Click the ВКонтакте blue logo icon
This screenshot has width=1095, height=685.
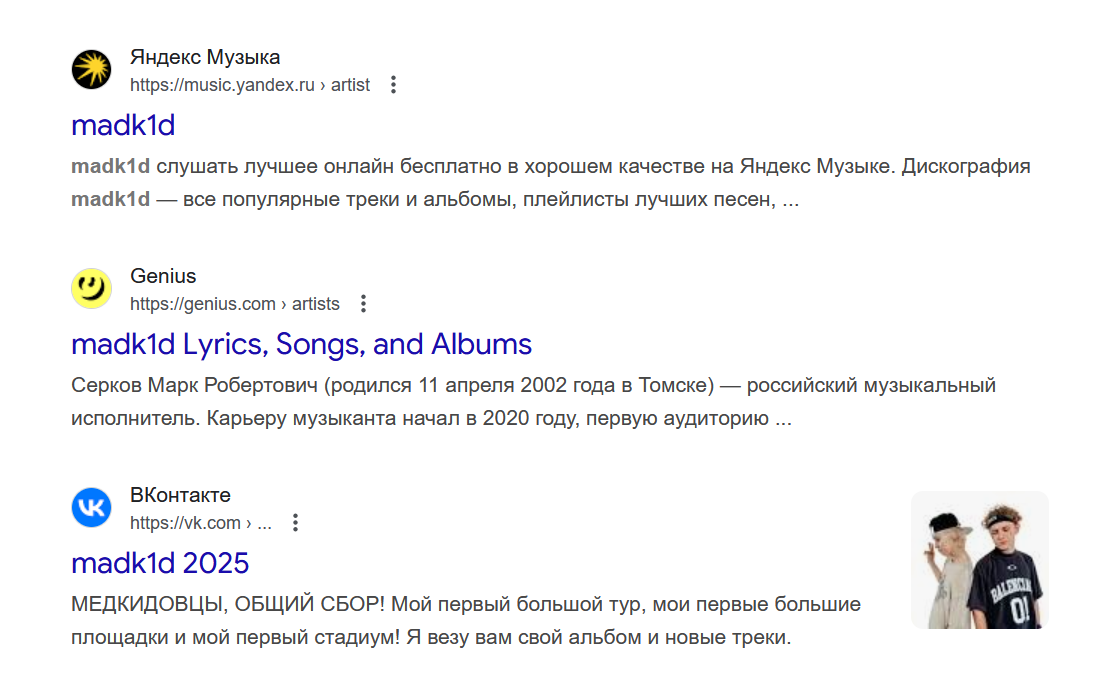pos(91,508)
